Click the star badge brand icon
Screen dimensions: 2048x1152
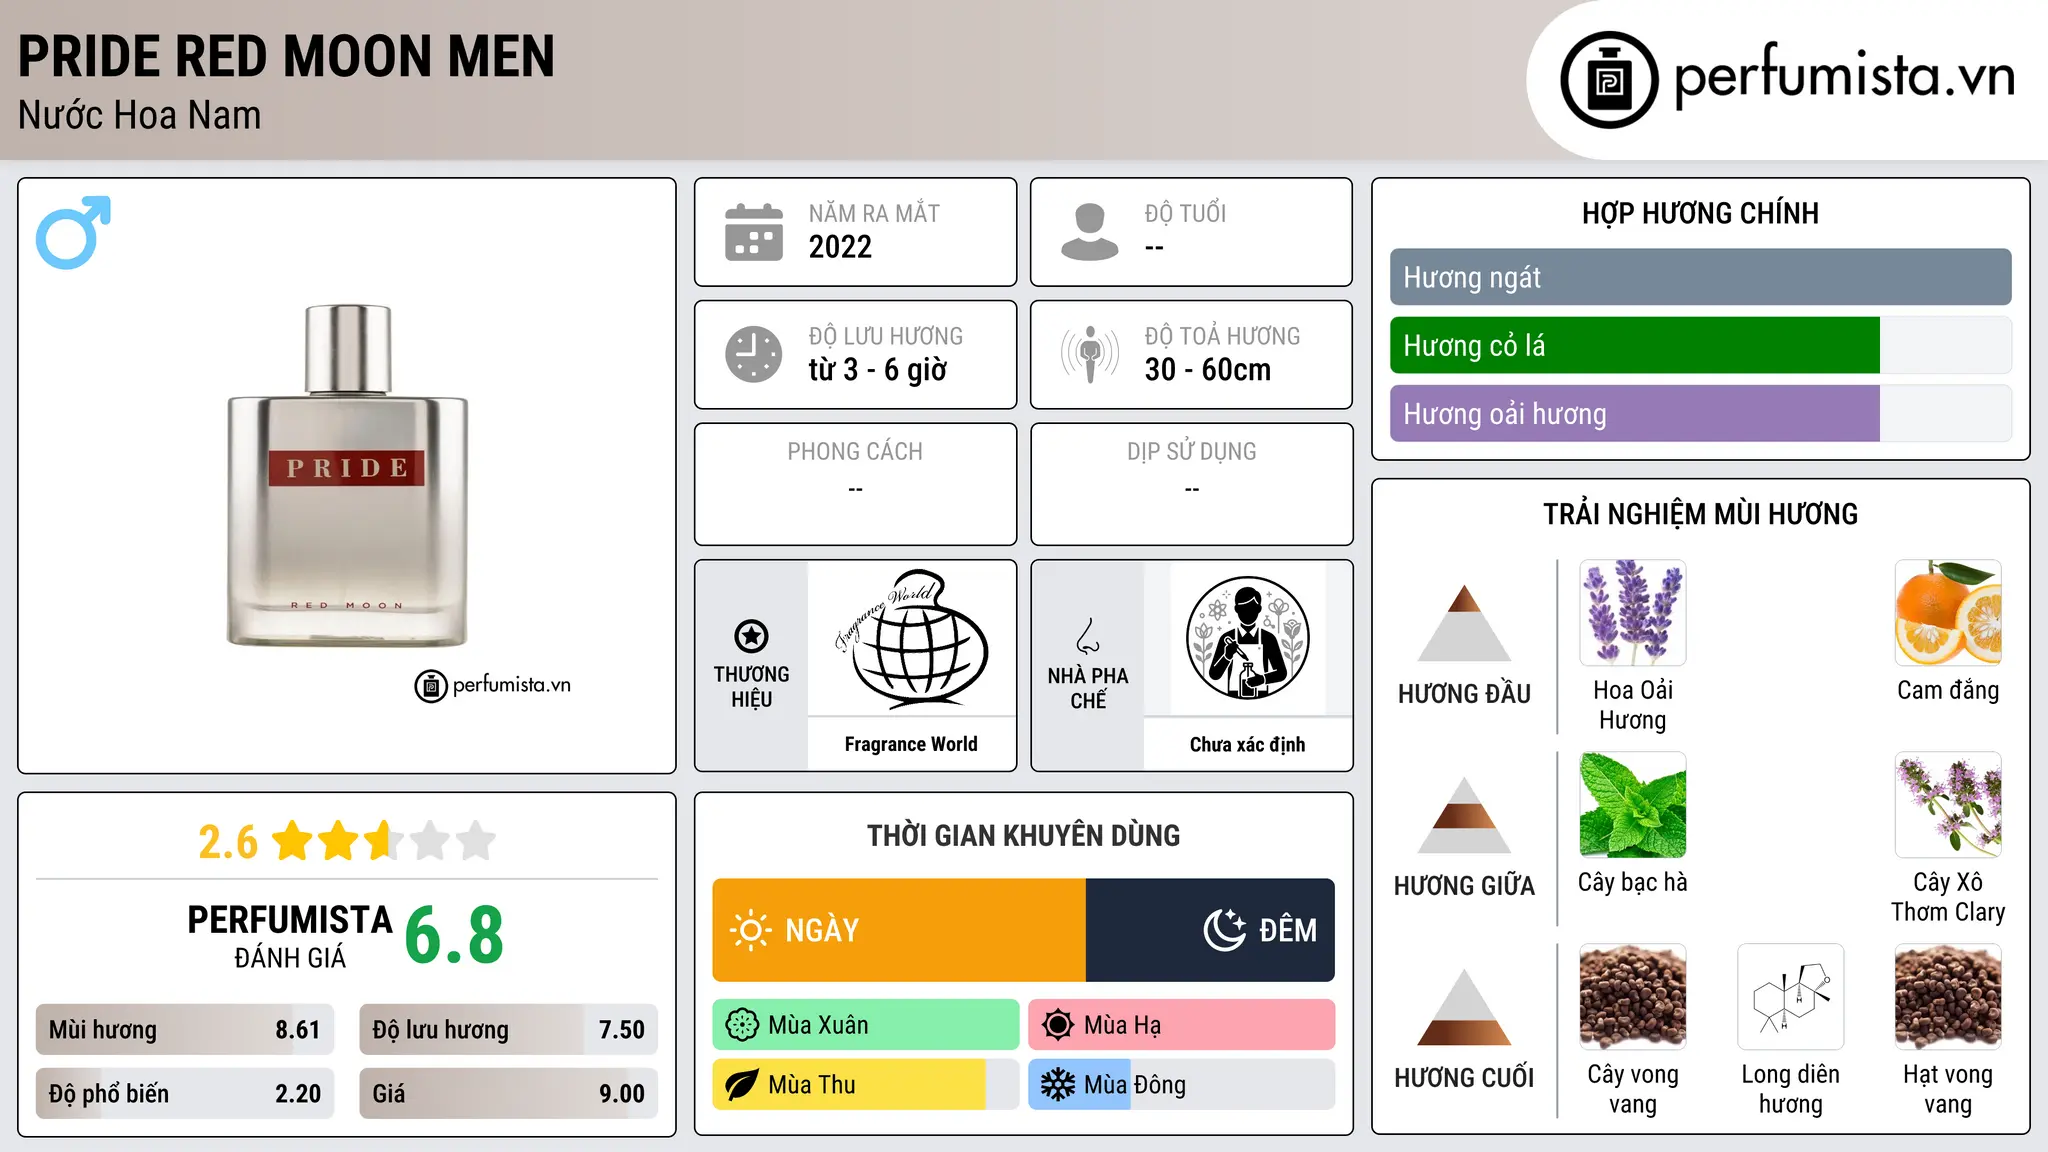coord(751,636)
